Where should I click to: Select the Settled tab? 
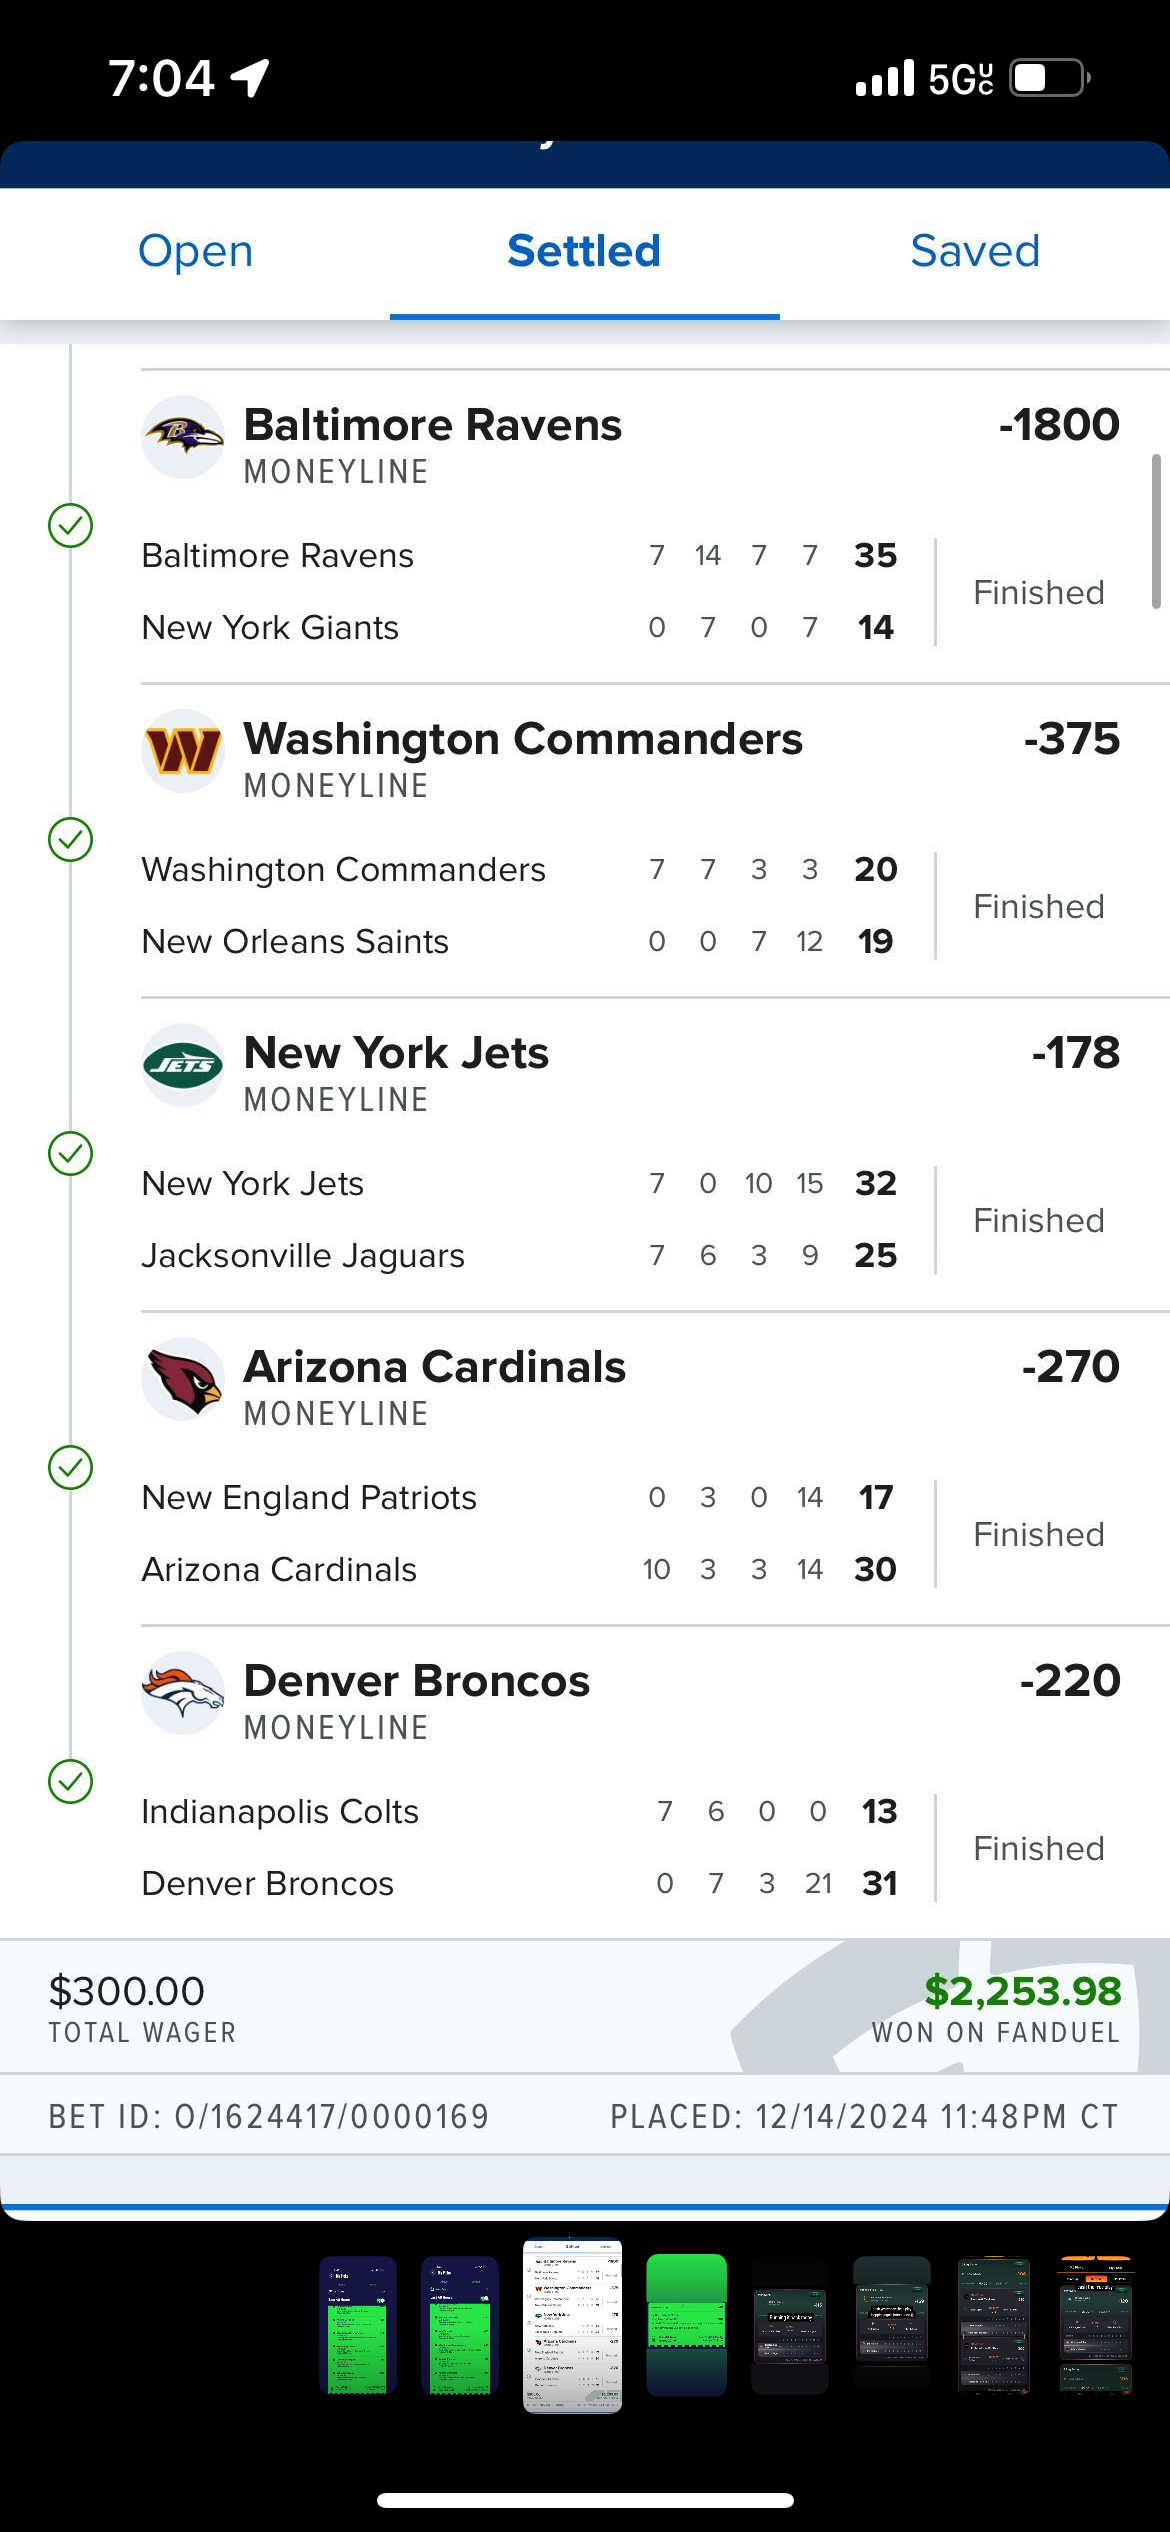point(584,252)
